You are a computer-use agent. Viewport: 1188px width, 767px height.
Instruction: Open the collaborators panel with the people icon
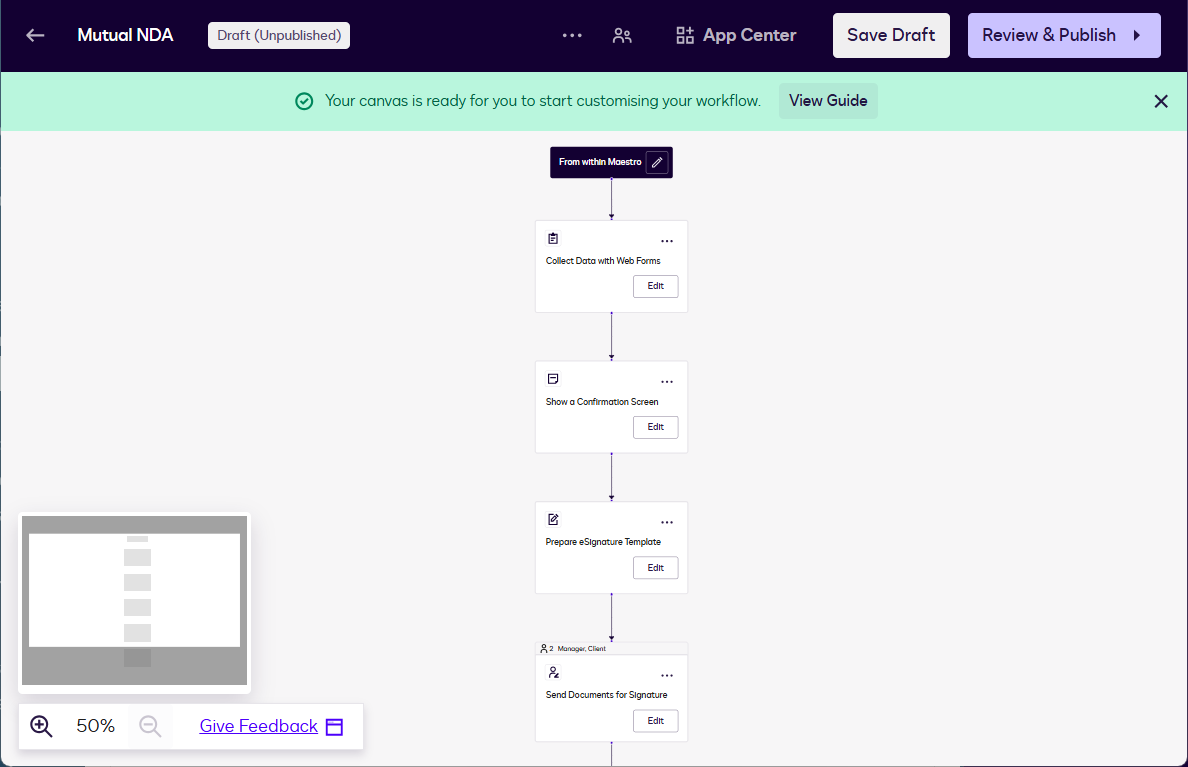(622, 35)
